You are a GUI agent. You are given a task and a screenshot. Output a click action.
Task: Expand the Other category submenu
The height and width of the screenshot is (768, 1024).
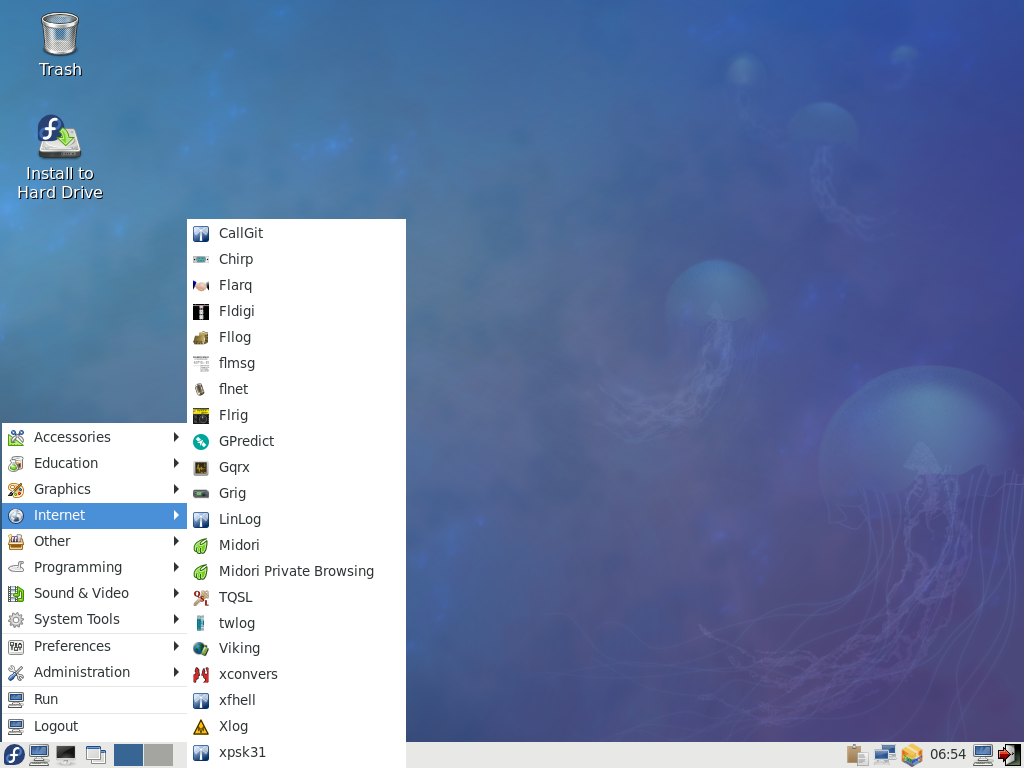click(x=95, y=541)
